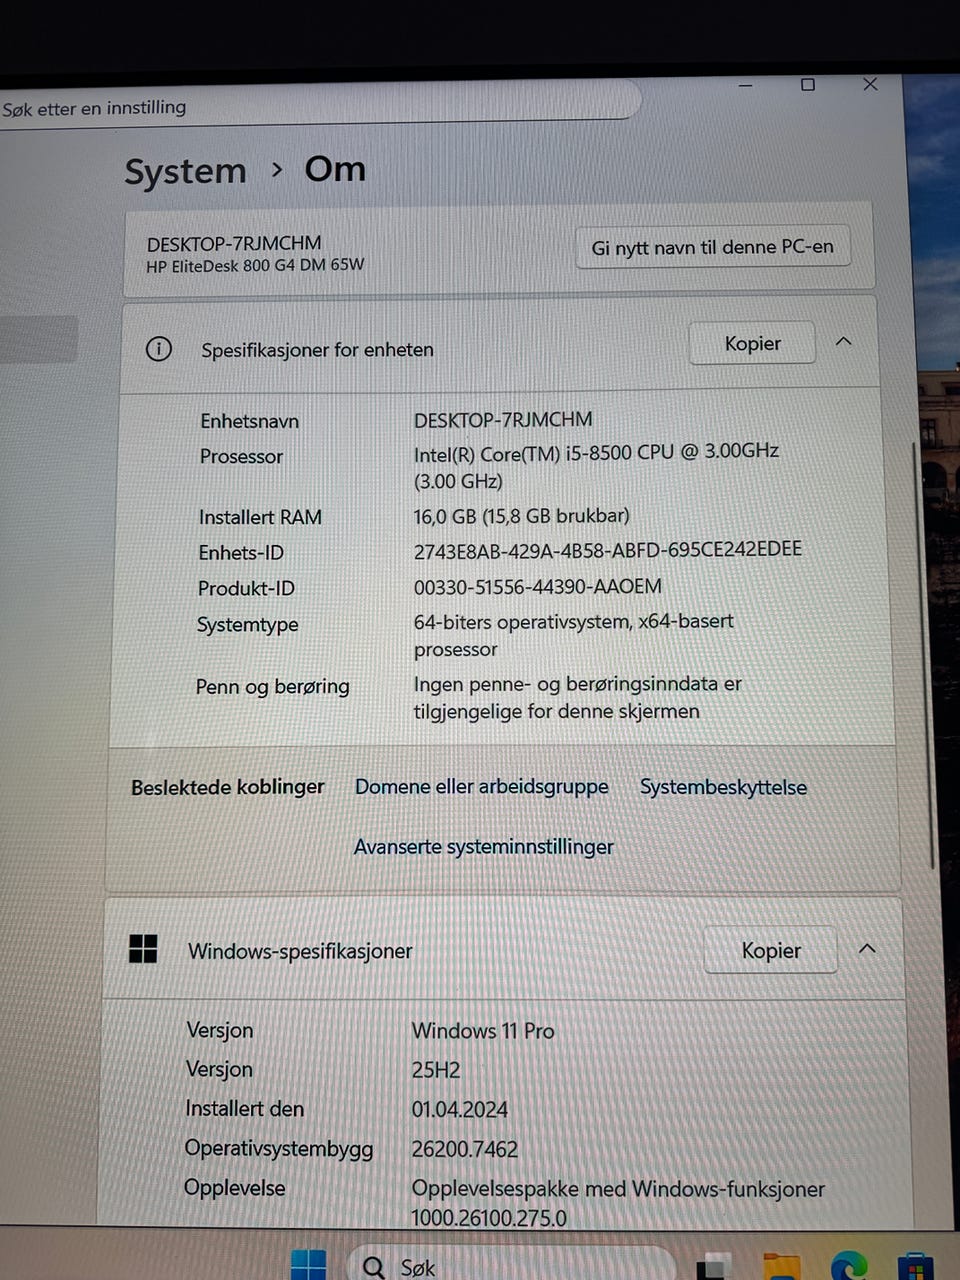Click the Operativsystembygg label
Screen dimensions: 960x1280
pos(279,1149)
